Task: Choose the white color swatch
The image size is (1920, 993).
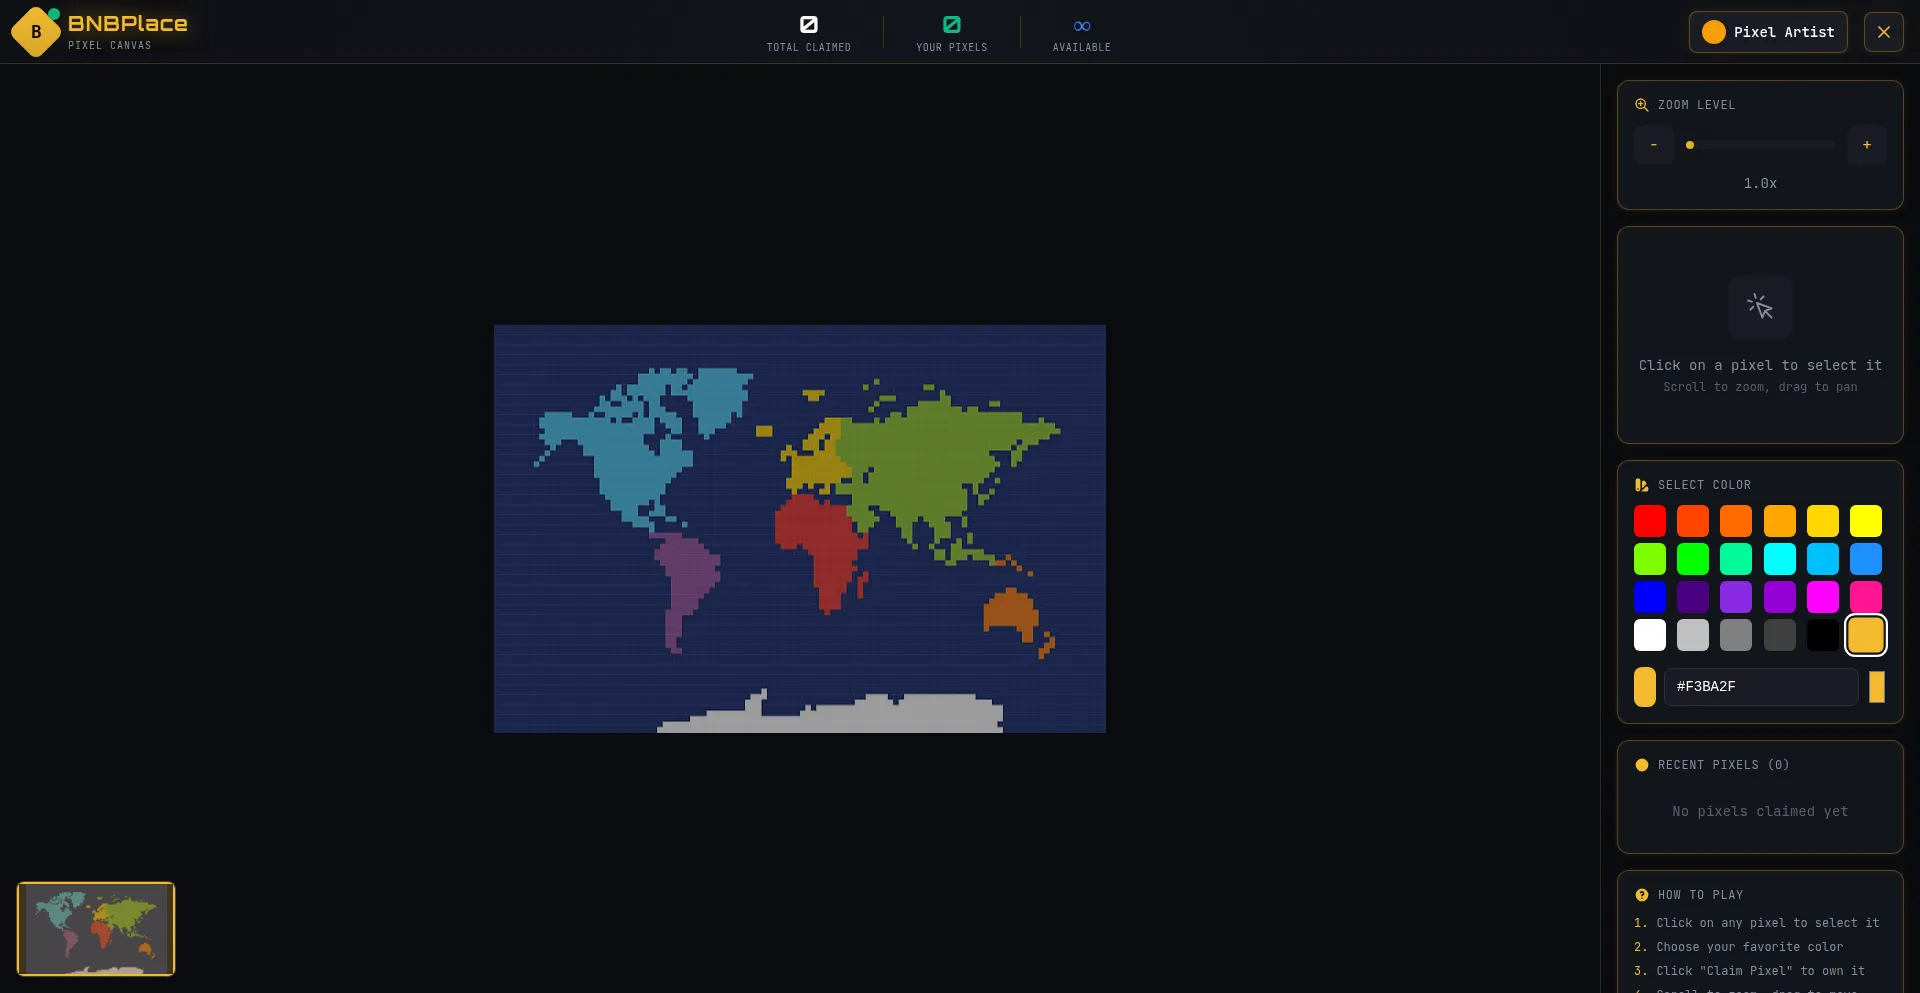Action: coord(1649,635)
